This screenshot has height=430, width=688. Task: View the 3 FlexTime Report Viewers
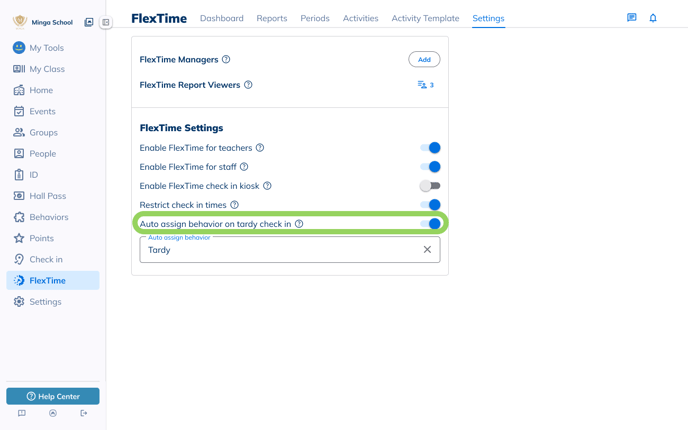point(426,85)
